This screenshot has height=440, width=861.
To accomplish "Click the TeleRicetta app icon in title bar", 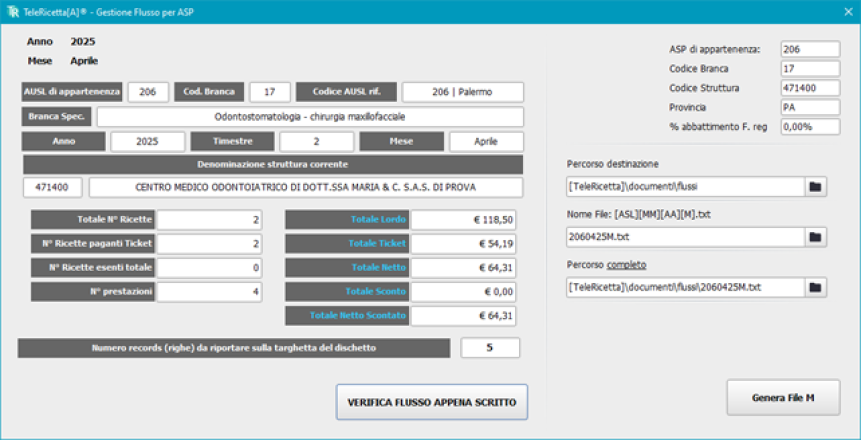I will 12,10.
